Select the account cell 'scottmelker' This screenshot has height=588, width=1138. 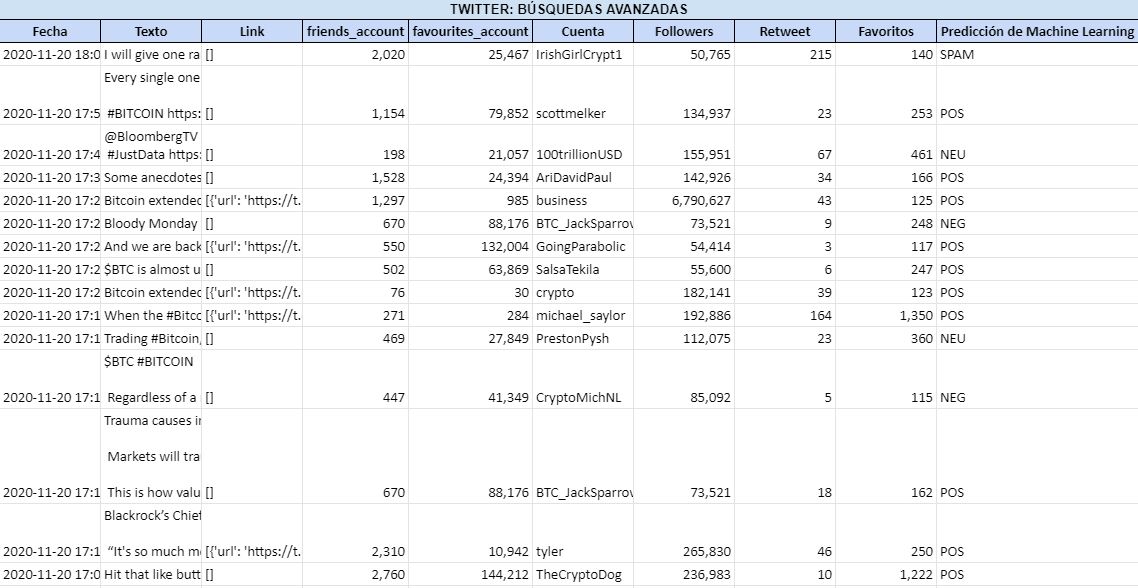[570, 114]
